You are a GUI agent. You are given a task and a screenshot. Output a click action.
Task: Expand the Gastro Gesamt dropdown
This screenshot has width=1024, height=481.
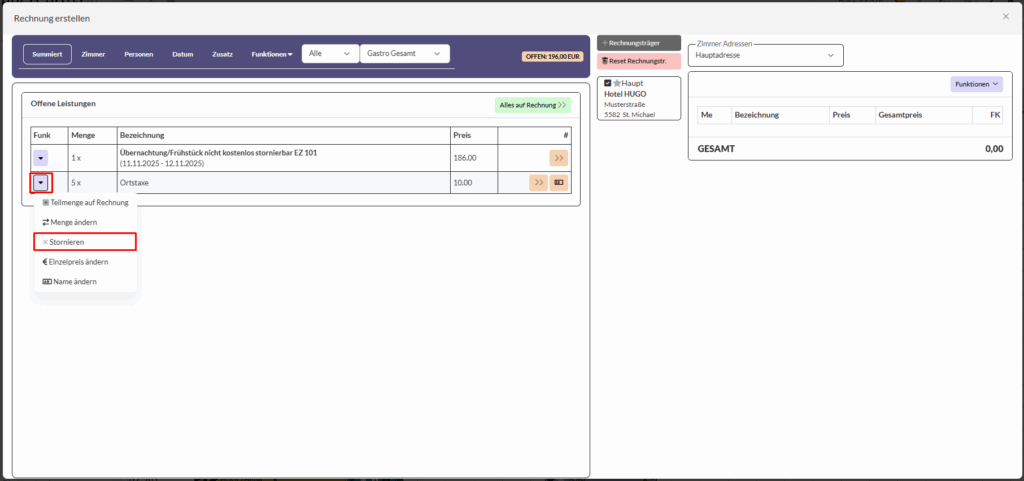coord(403,54)
